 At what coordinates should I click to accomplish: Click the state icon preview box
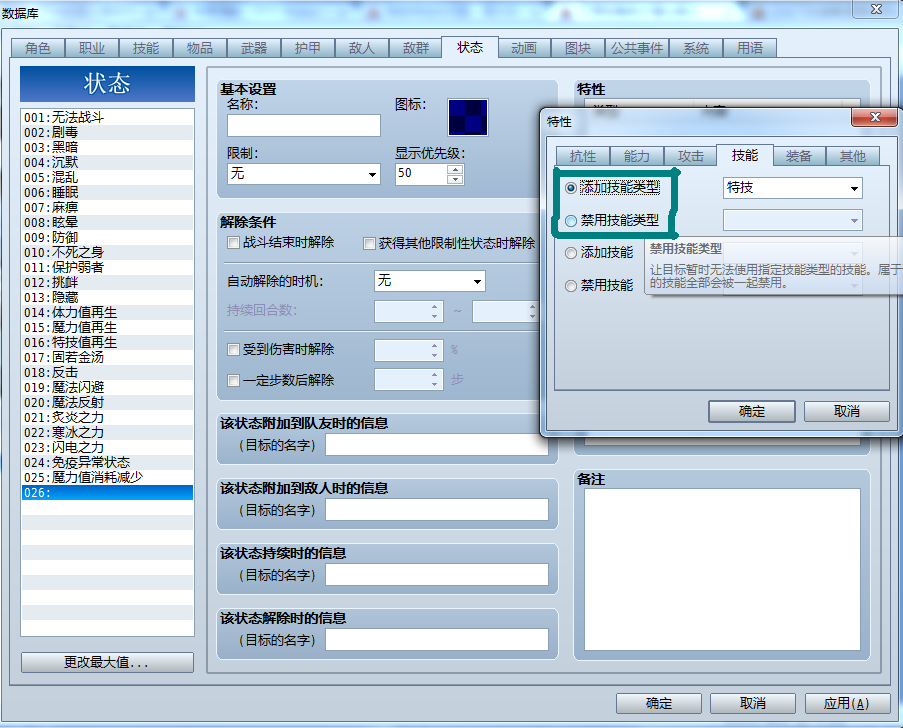pos(468,117)
